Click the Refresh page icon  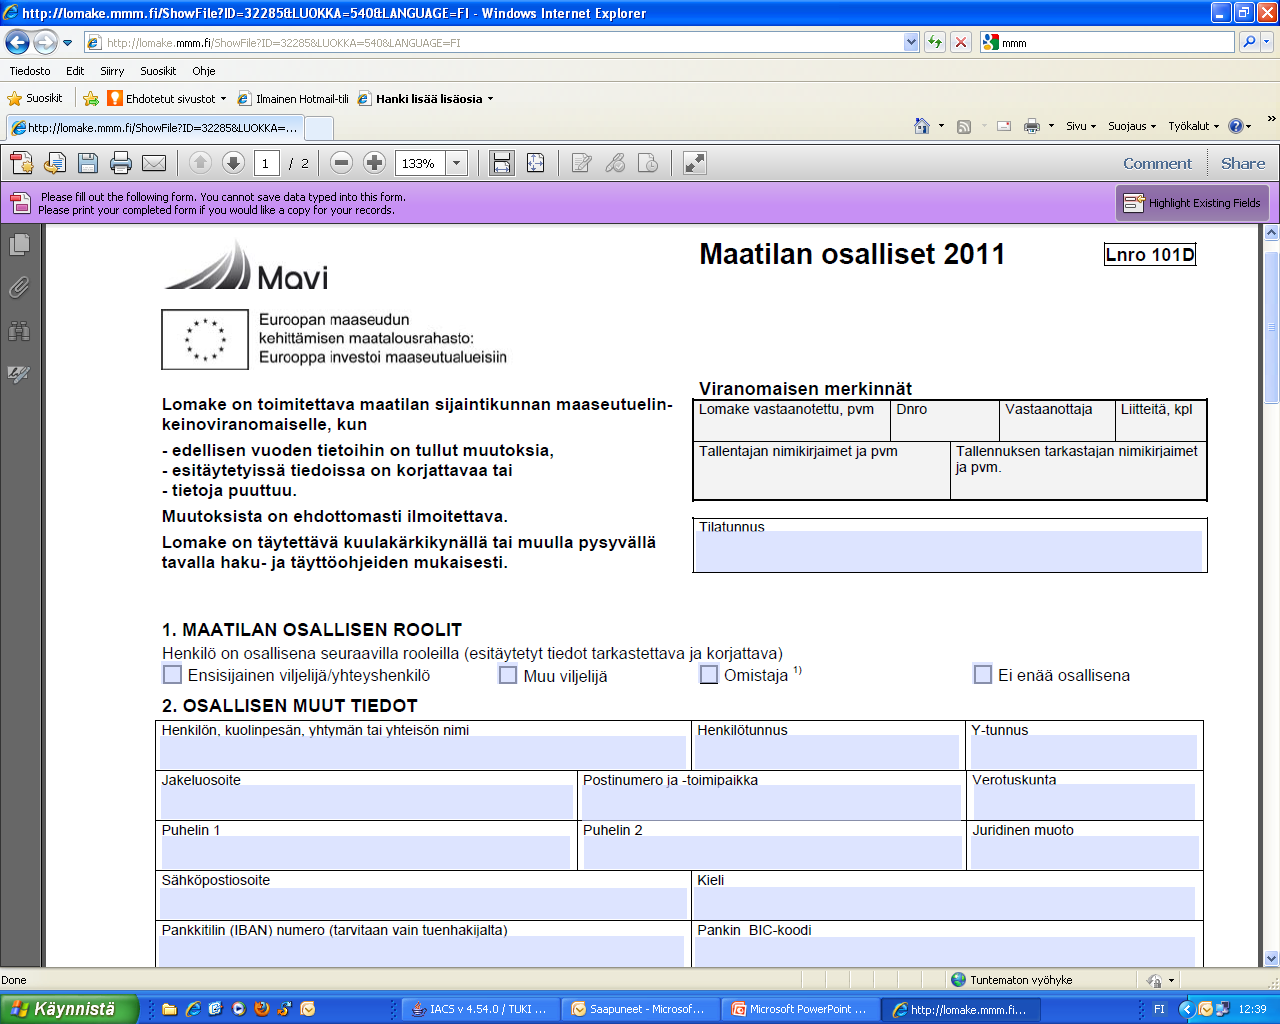click(934, 42)
